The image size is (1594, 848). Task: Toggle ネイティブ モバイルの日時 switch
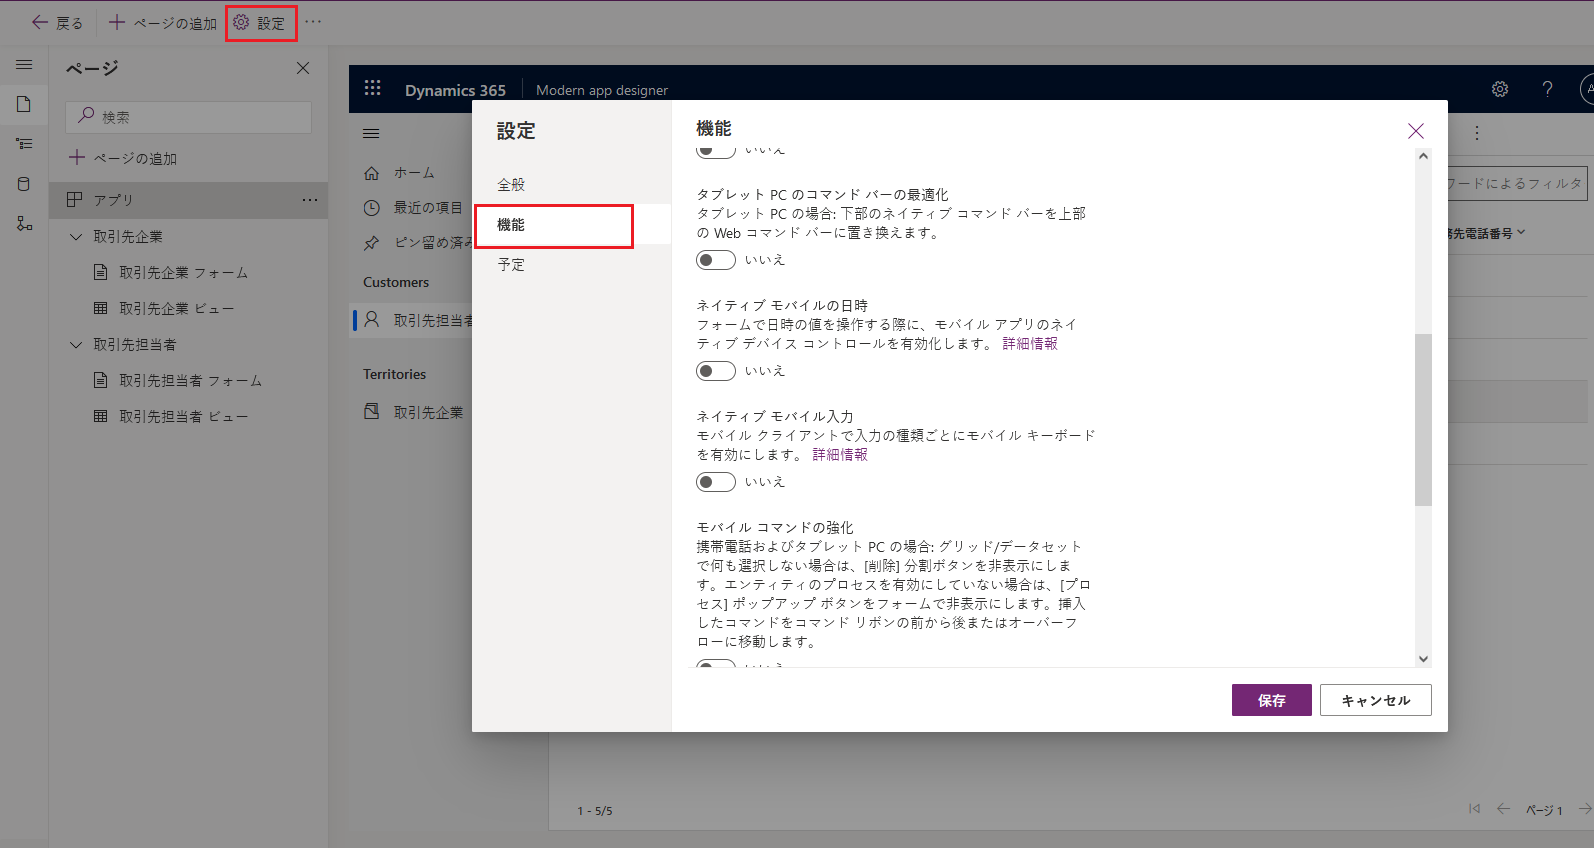716,371
